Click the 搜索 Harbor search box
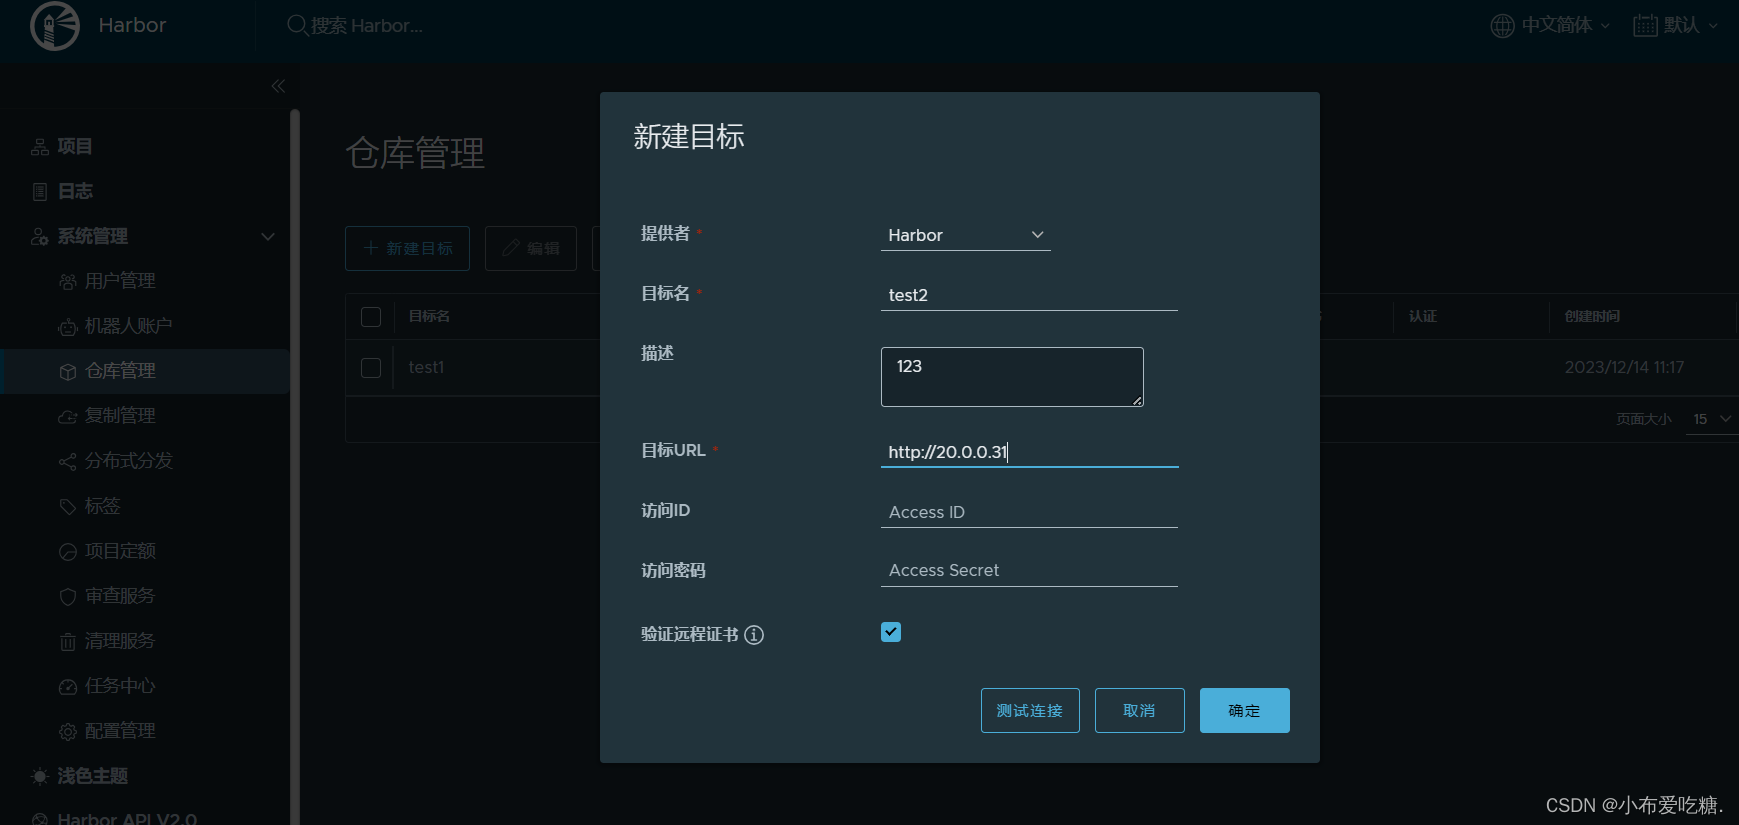The width and height of the screenshot is (1739, 825). point(367,26)
